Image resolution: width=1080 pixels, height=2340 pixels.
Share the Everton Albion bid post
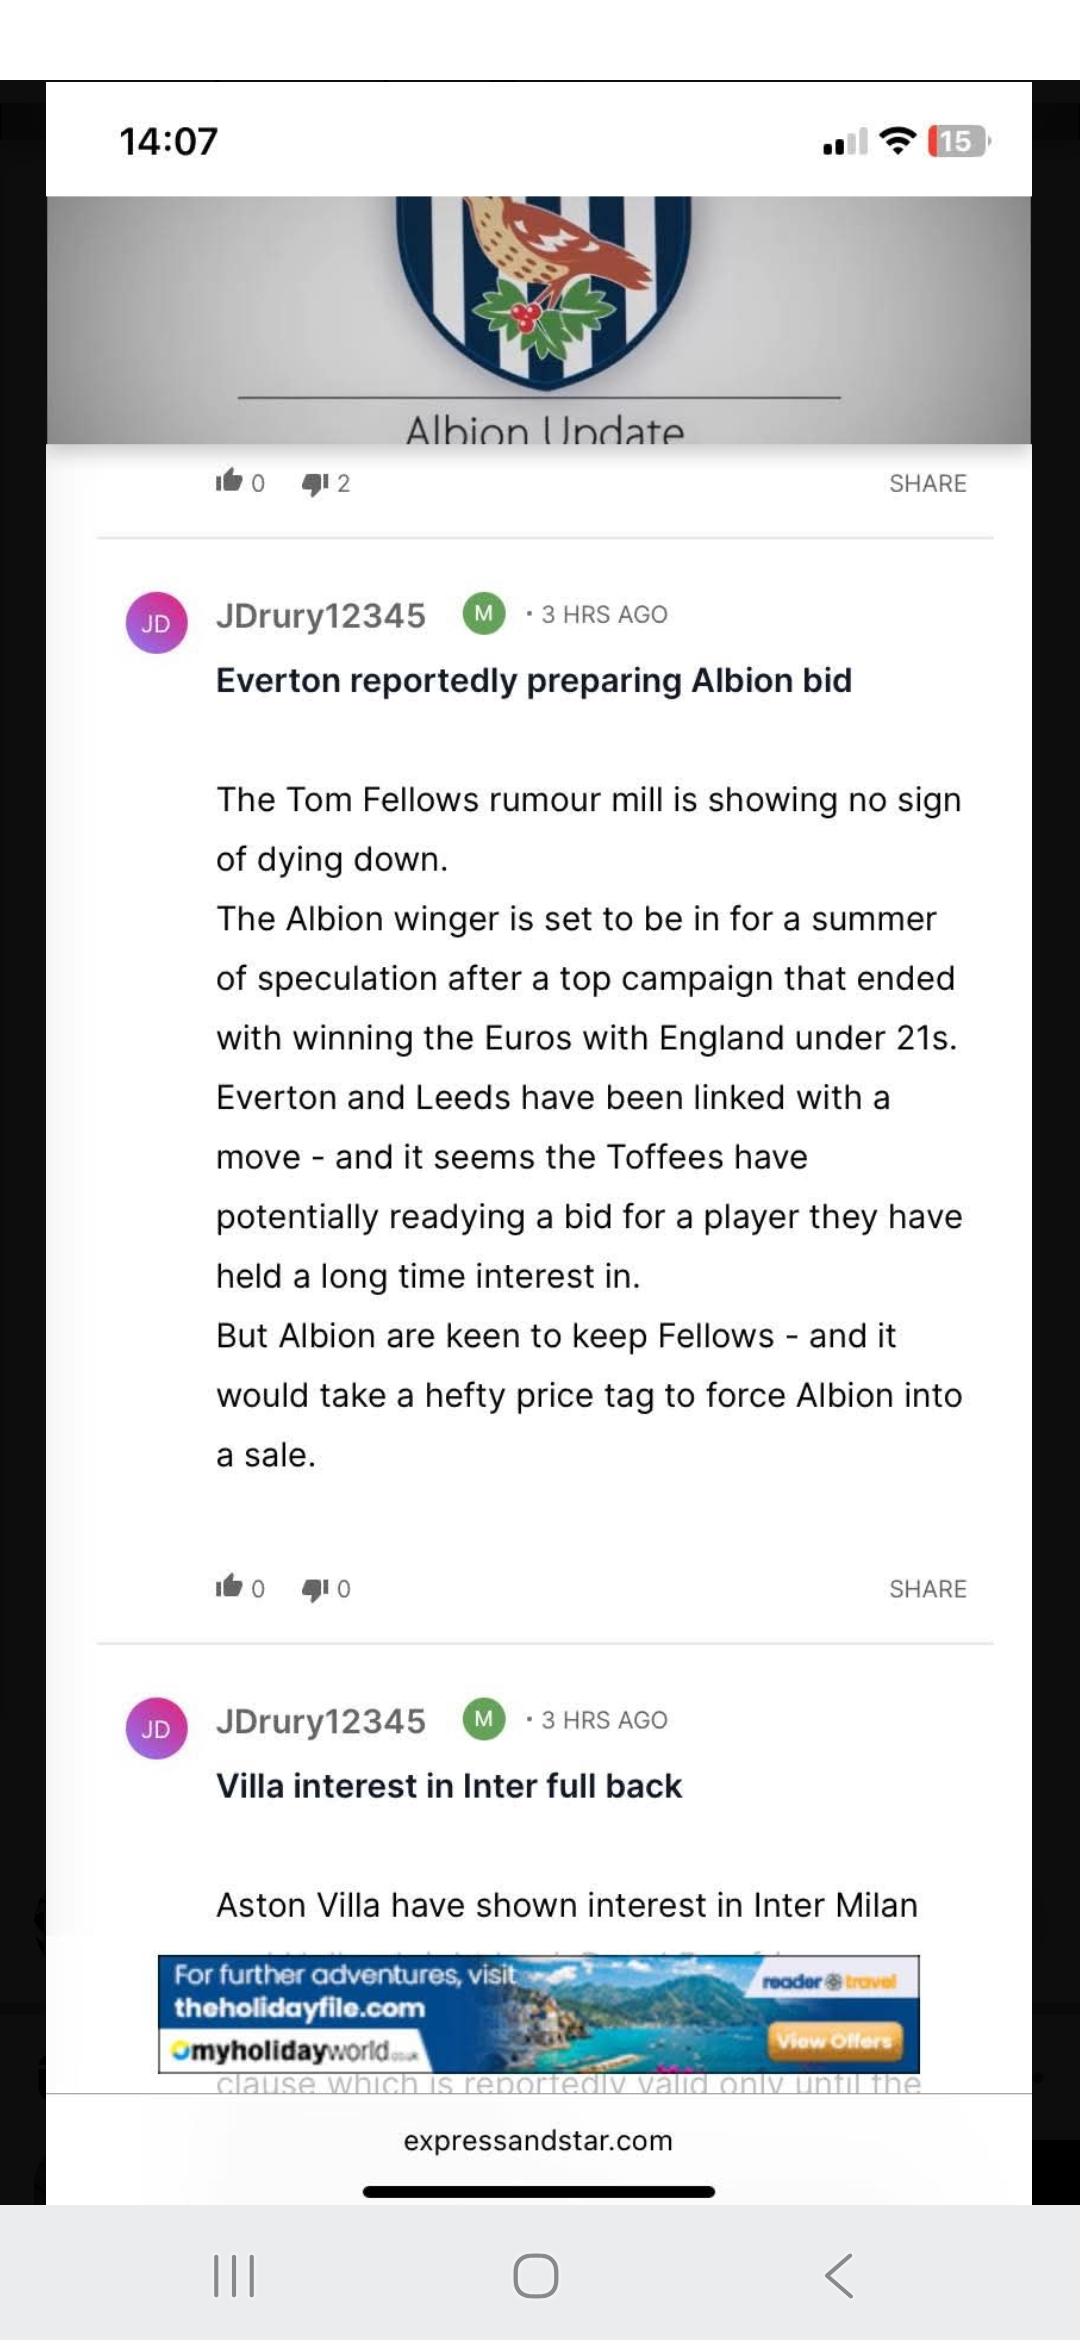click(927, 1589)
